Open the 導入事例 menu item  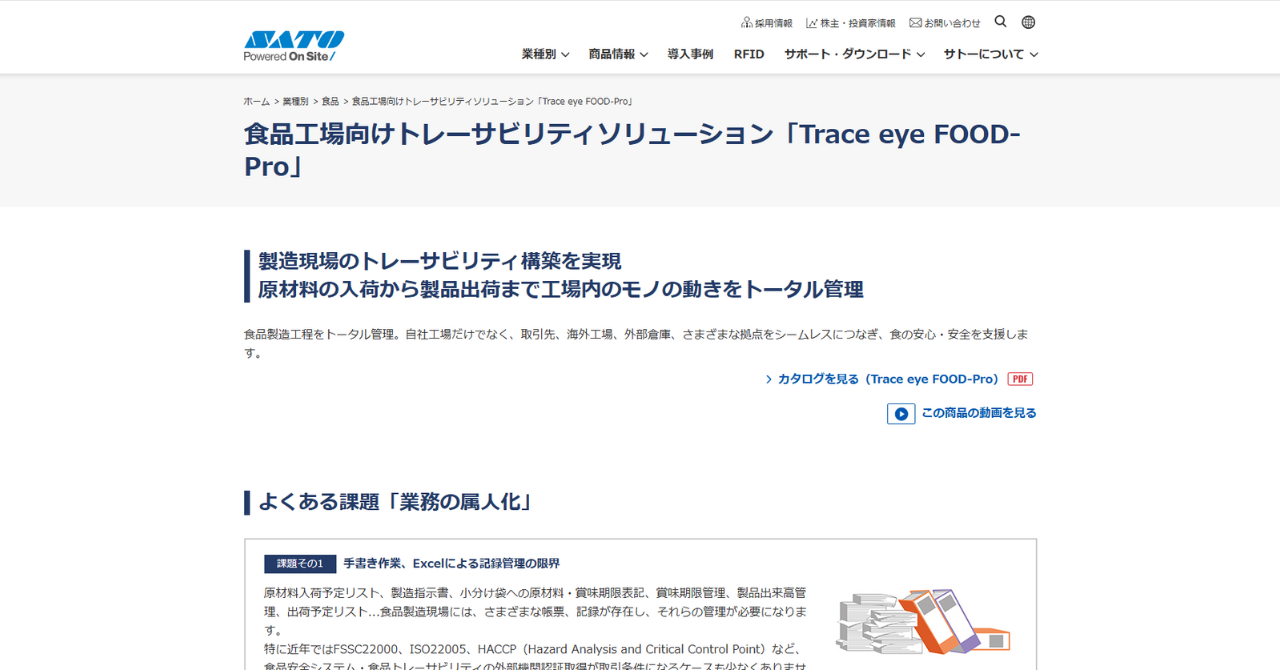click(690, 54)
